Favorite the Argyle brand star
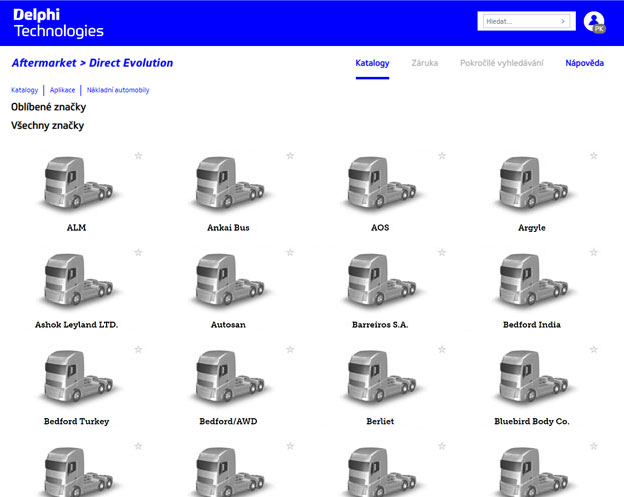 594,156
